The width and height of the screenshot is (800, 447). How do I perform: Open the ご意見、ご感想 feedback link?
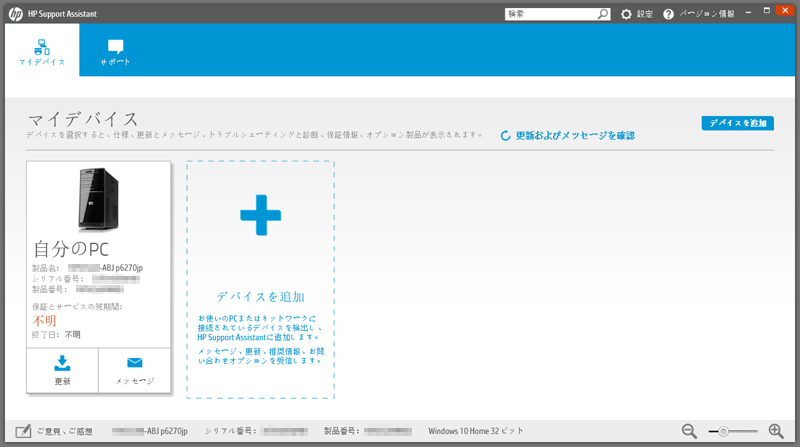click(x=64, y=431)
